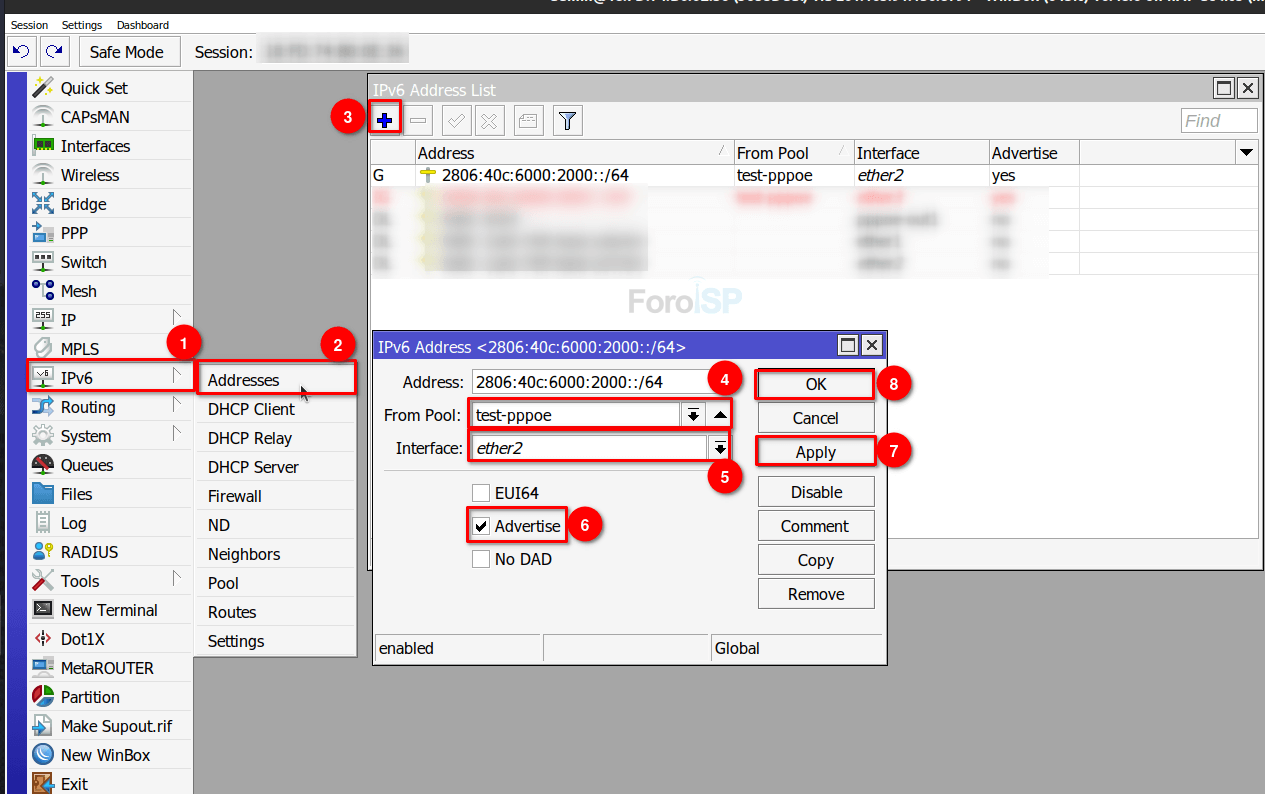Click the comment icon in toolbar
This screenshot has width=1265, height=794.
[528, 121]
